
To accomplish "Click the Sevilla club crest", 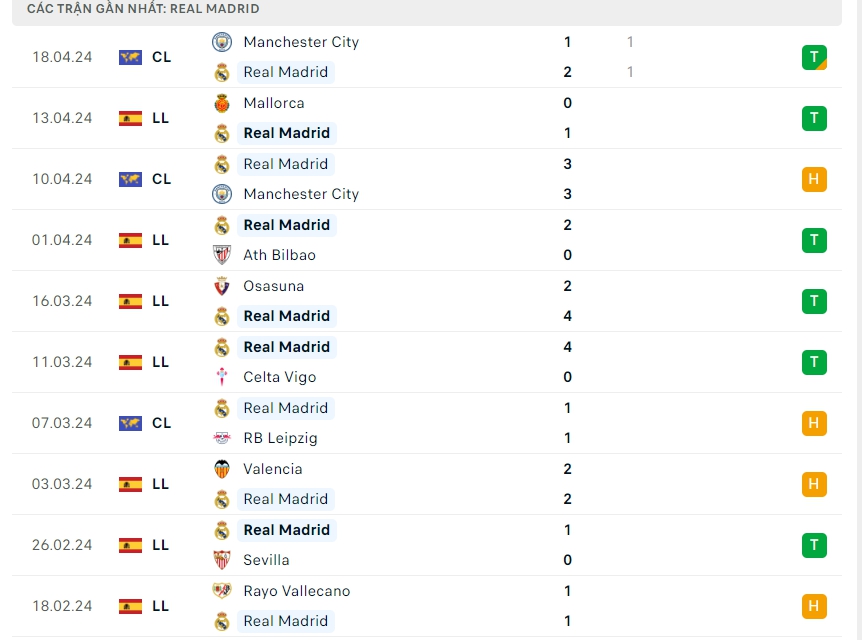I will pos(221,560).
